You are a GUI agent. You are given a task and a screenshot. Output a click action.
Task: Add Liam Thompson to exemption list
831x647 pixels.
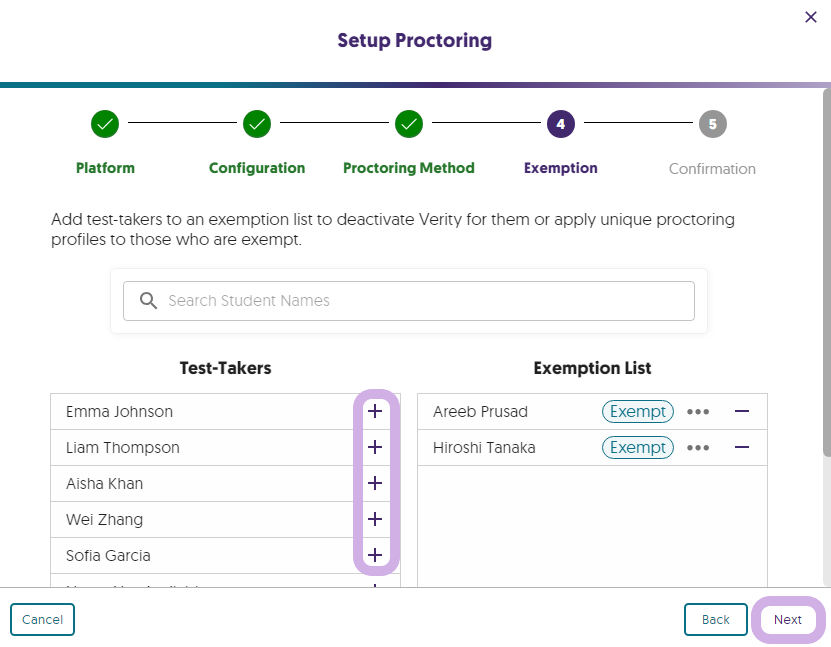(x=375, y=447)
